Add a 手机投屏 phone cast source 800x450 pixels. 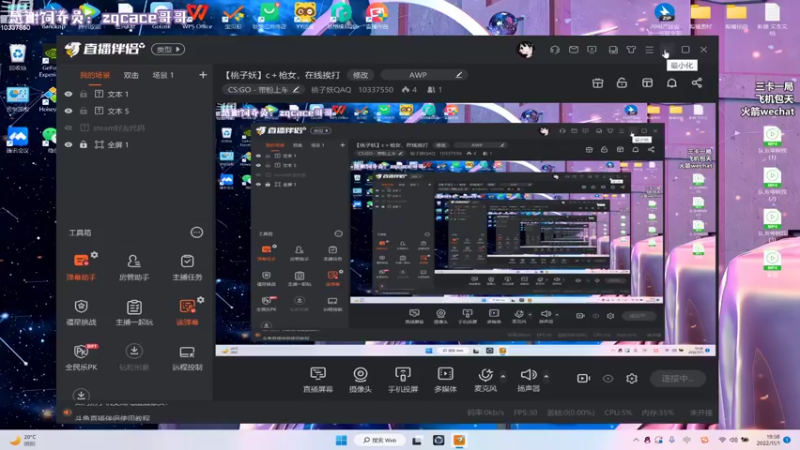pyautogui.click(x=403, y=380)
